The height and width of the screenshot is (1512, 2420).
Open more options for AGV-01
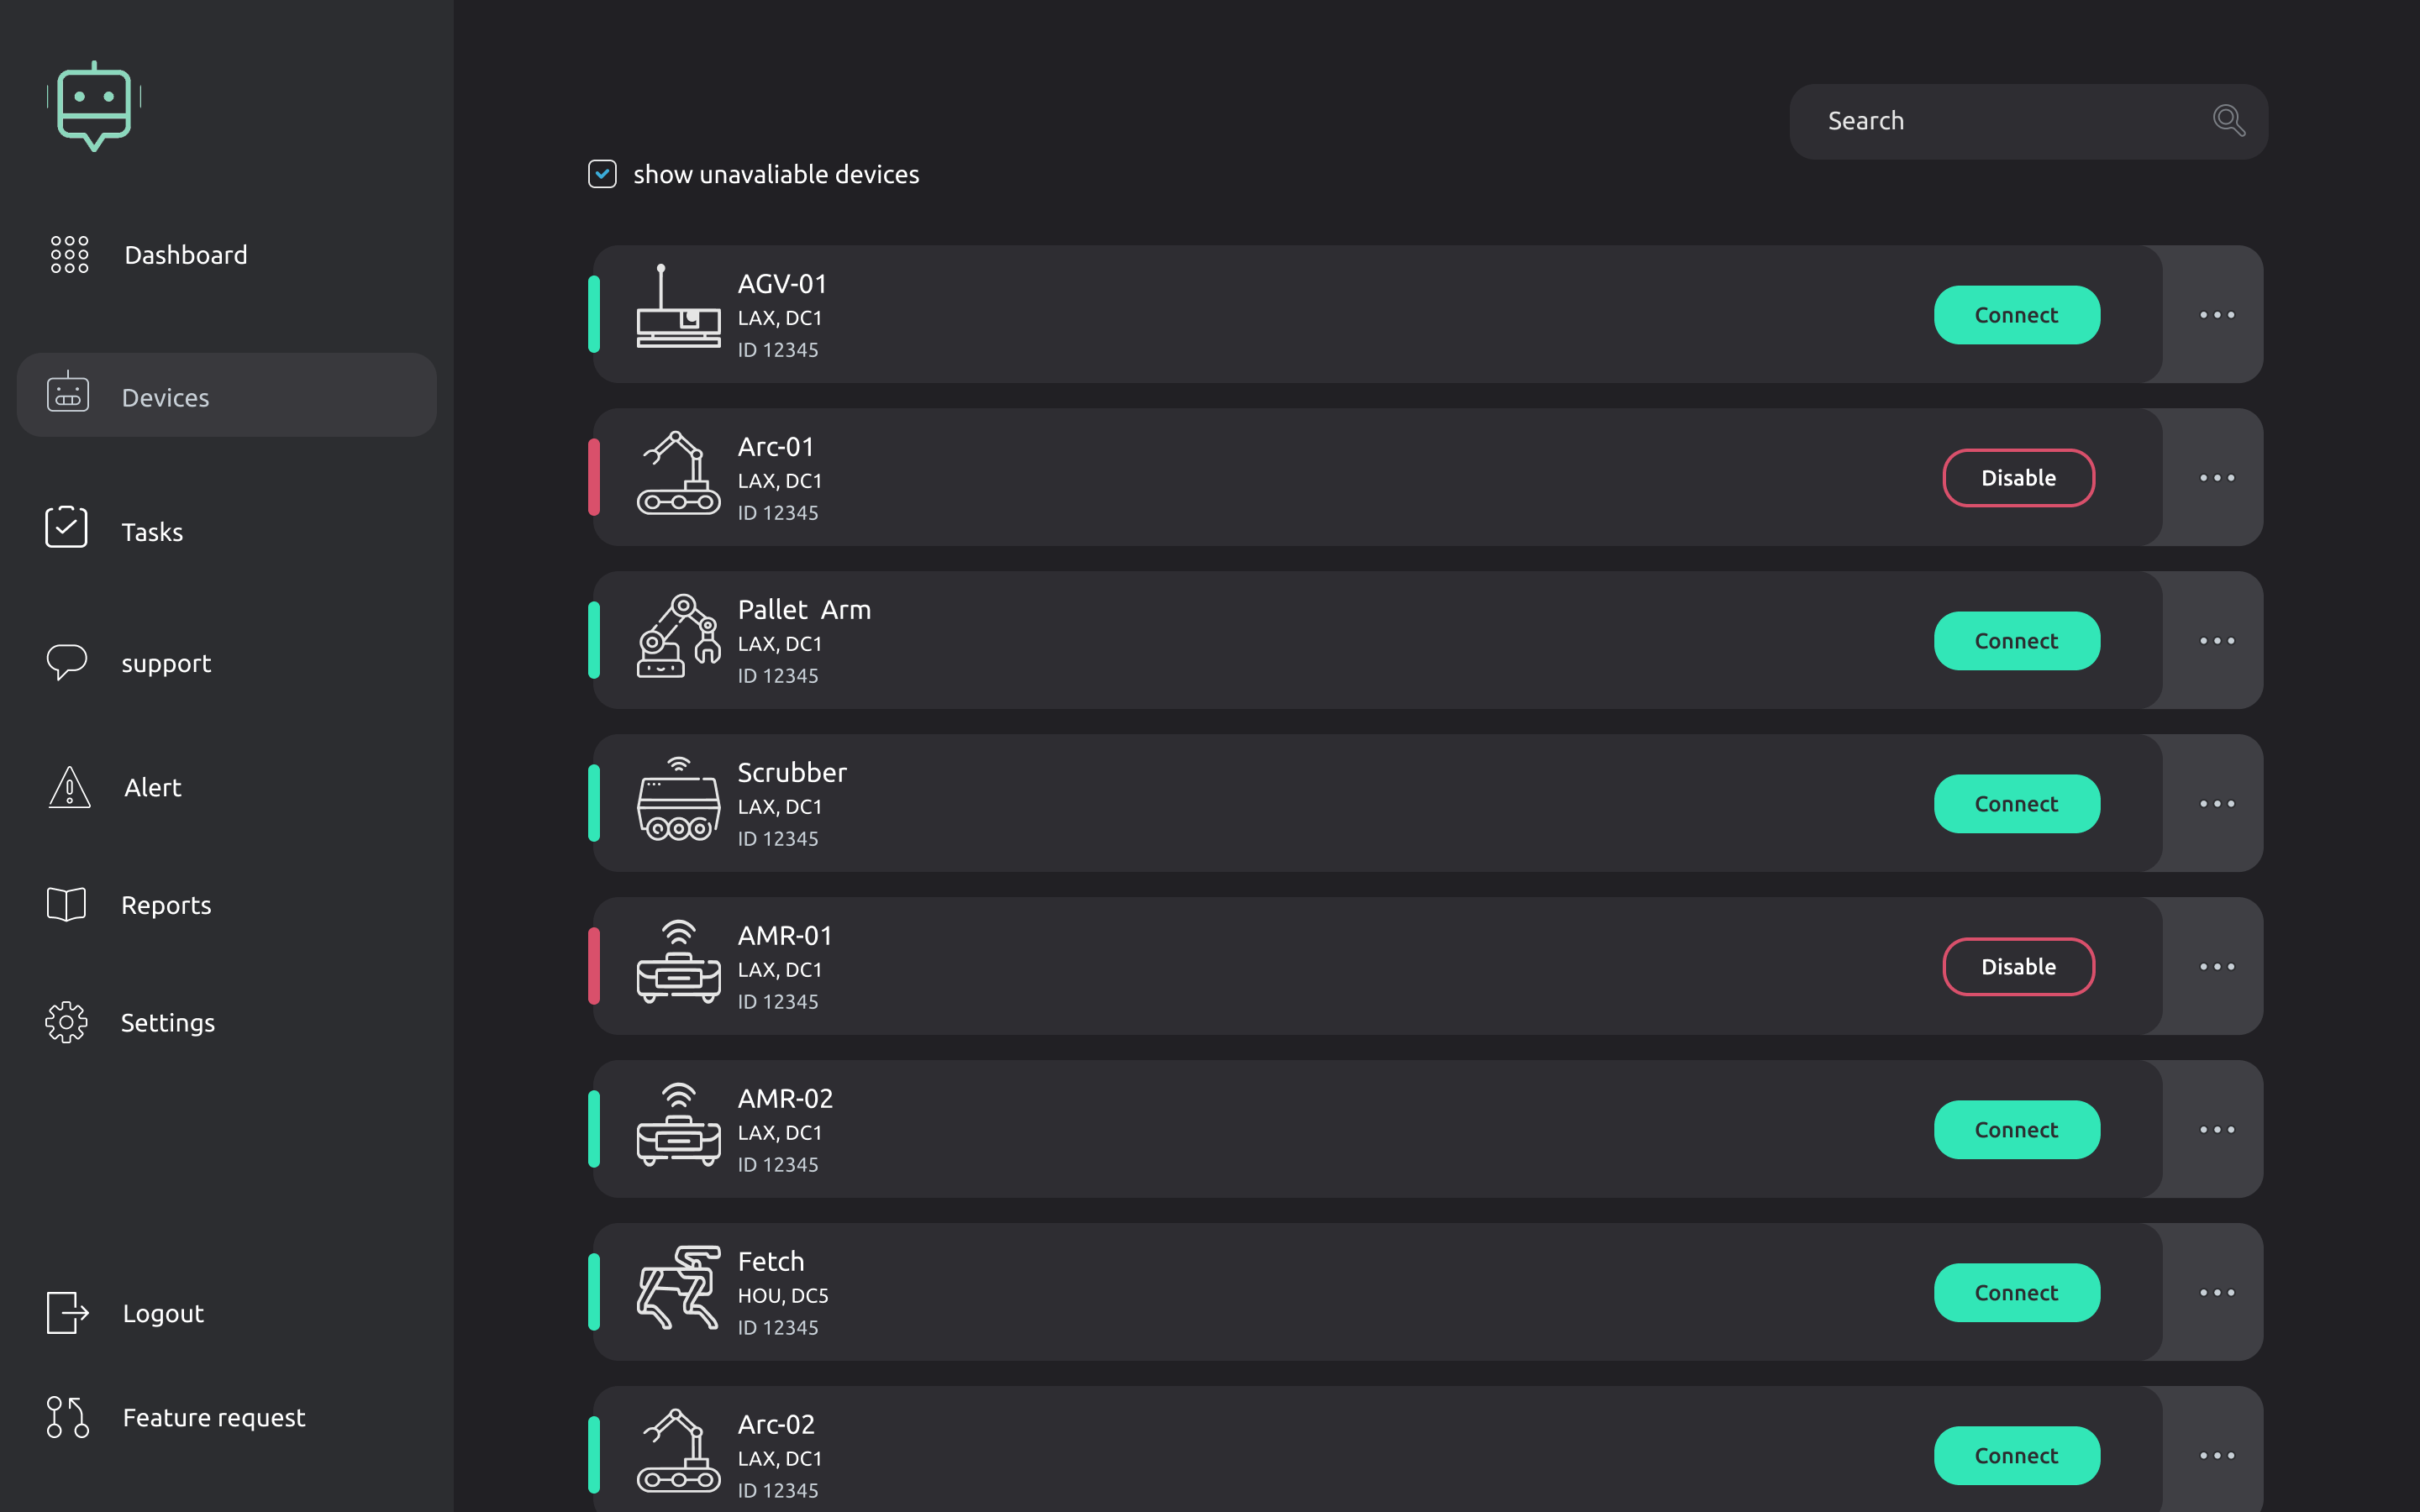click(x=2216, y=315)
